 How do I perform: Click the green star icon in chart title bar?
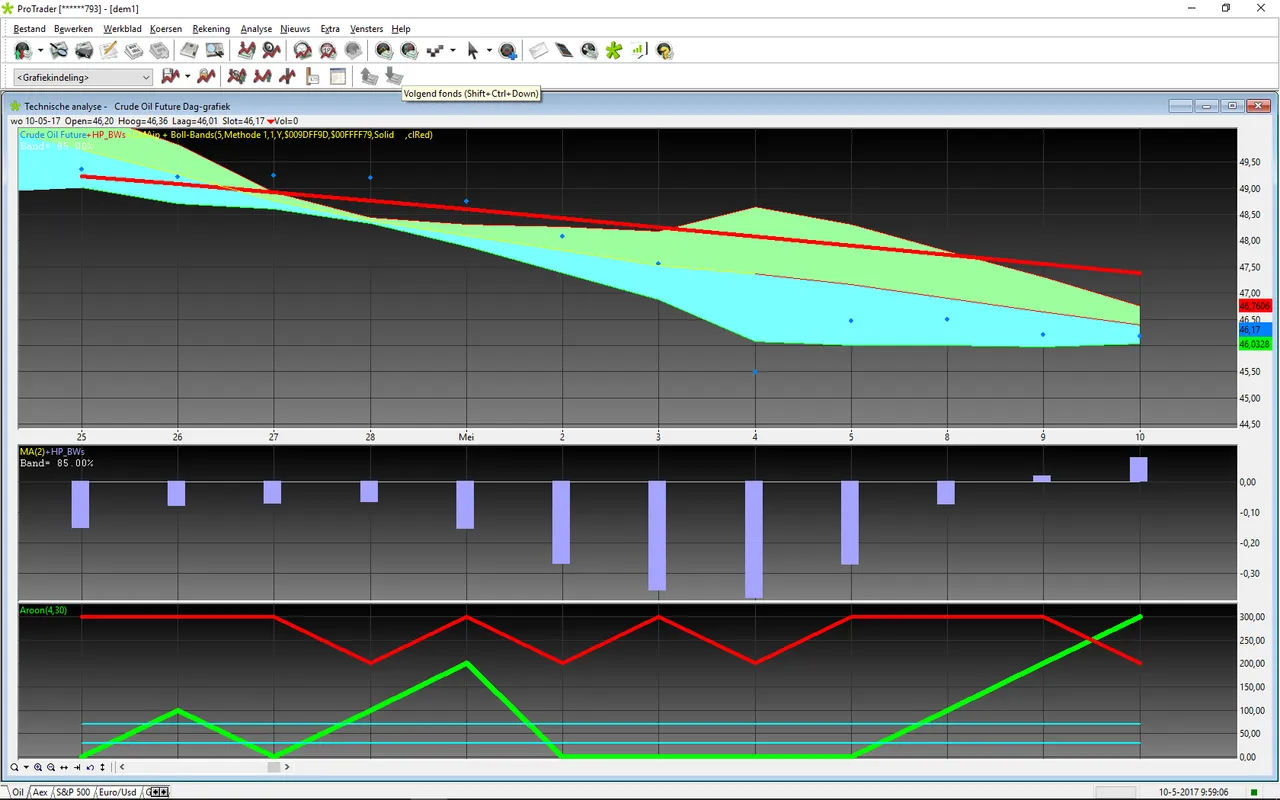(x=14, y=105)
